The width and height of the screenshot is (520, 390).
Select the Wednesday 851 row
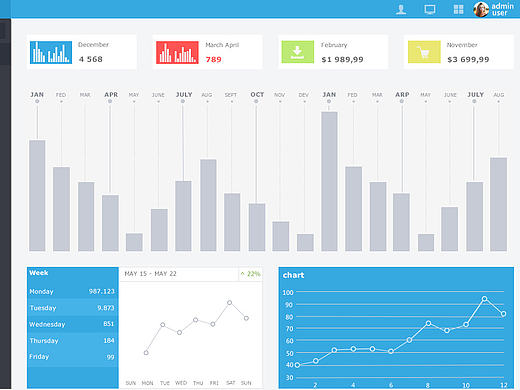click(x=73, y=324)
